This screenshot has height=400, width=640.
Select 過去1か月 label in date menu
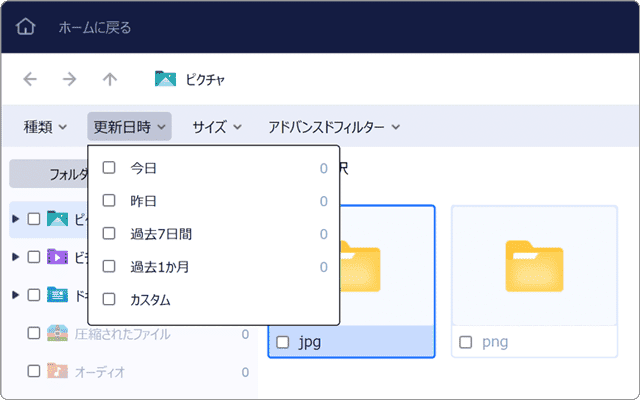(160, 267)
